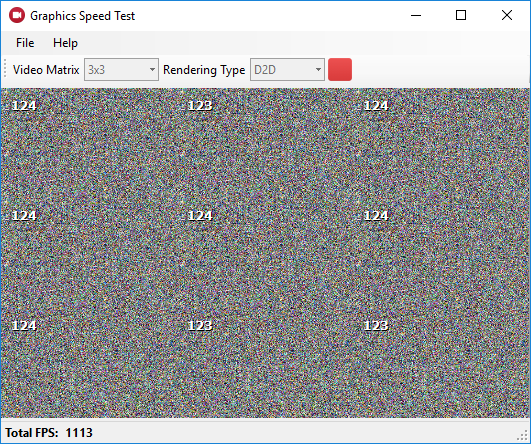
Task: Click the red stop test button
Action: click(x=340, y=69)
